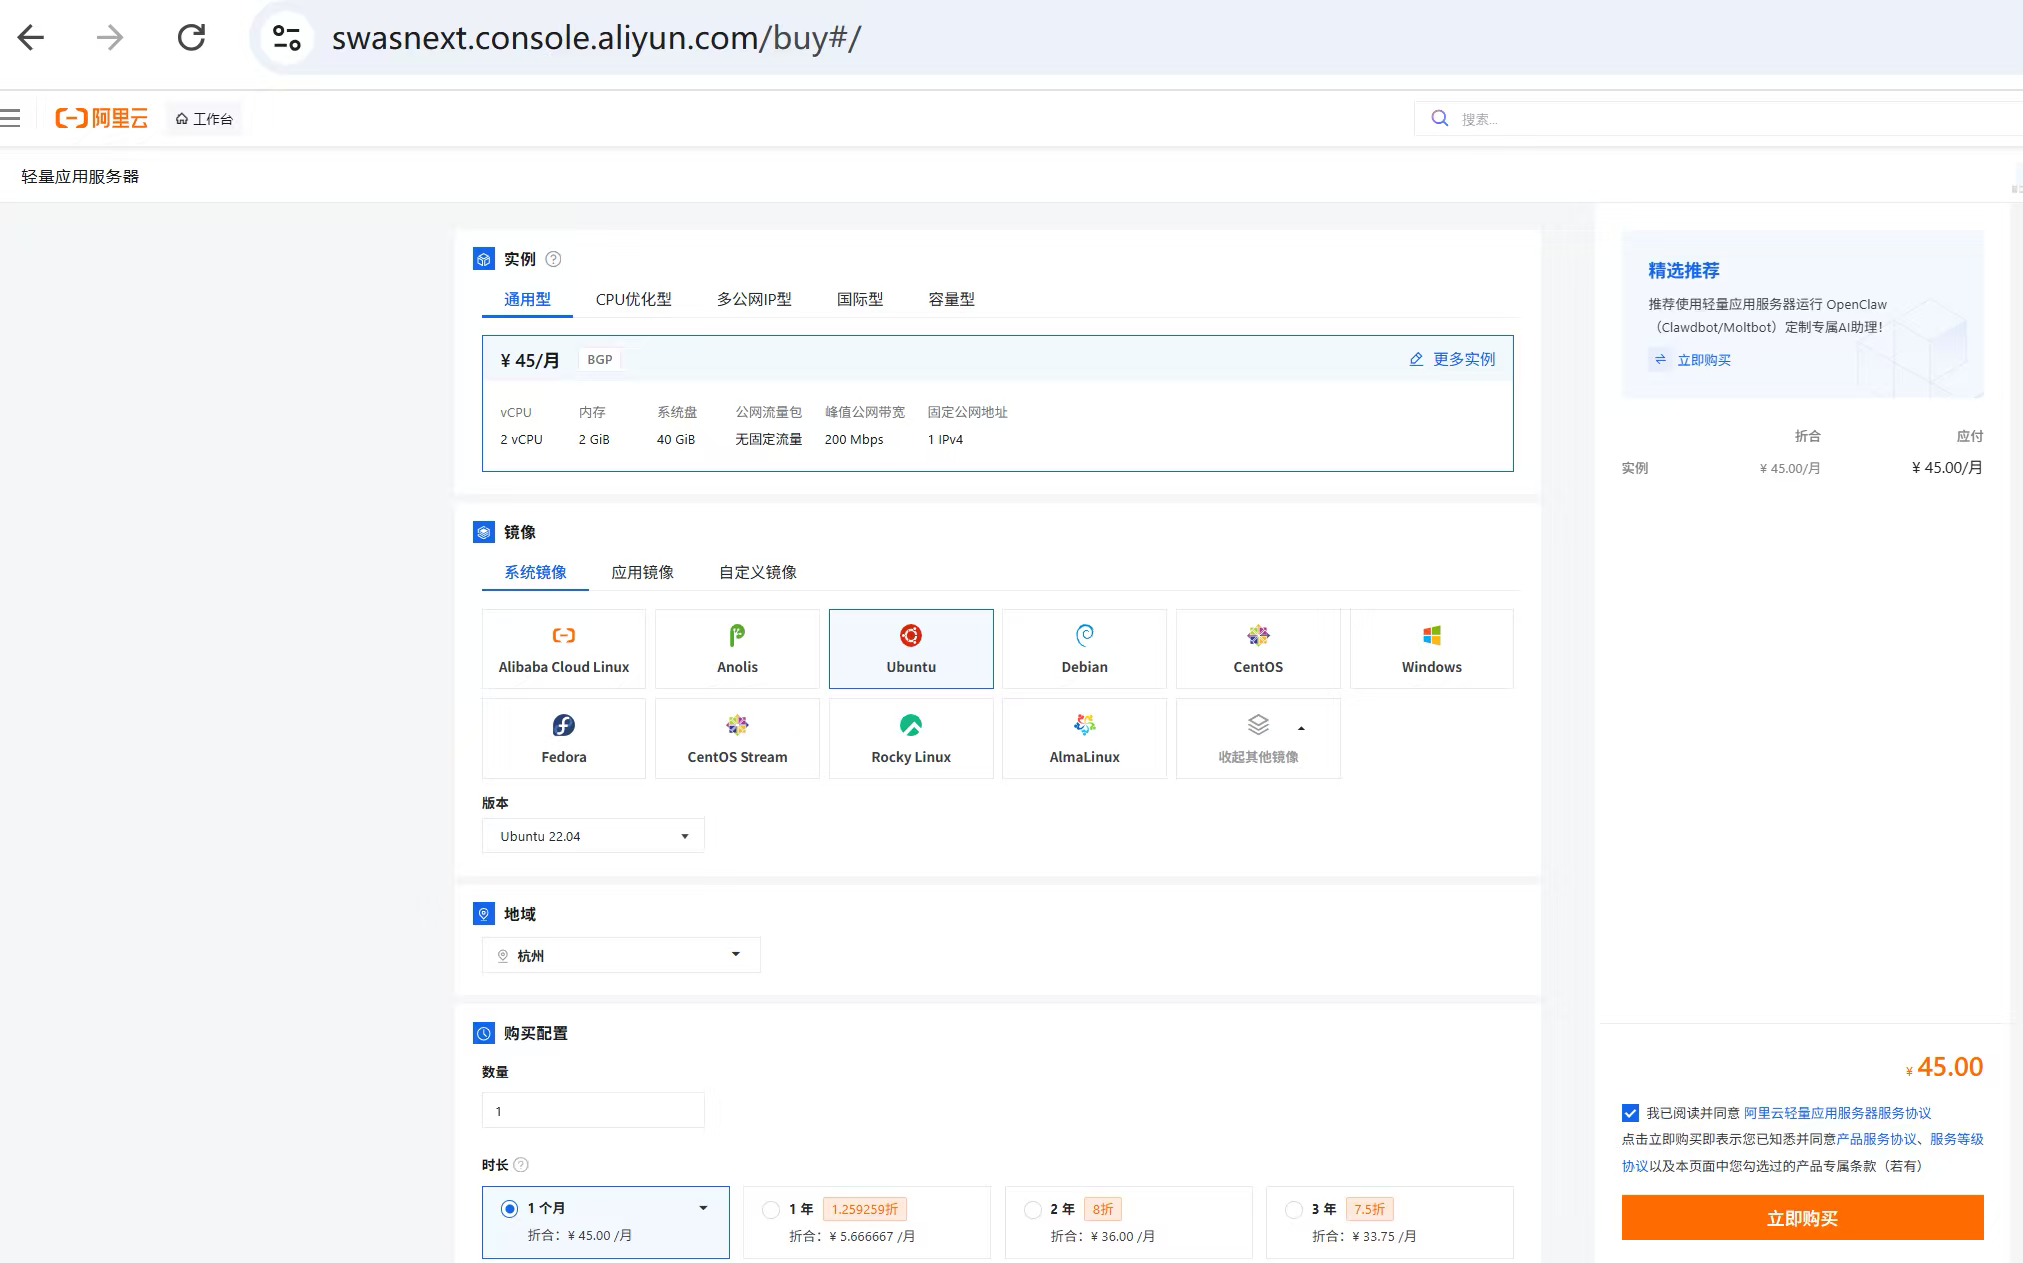Click the 1.259259折 discount badge
2023x1263 pixels.
(865, 1209)
